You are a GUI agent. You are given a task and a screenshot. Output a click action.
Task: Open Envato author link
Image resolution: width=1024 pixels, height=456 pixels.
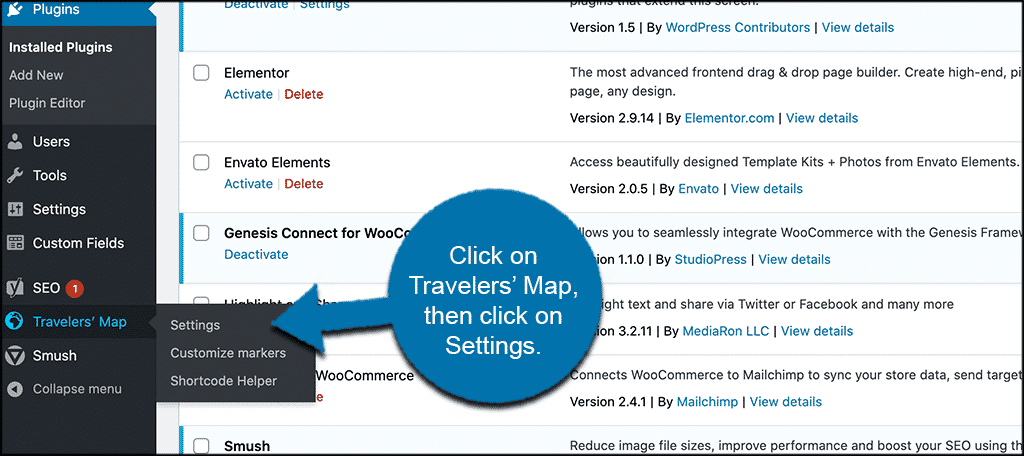click(698, 189)
